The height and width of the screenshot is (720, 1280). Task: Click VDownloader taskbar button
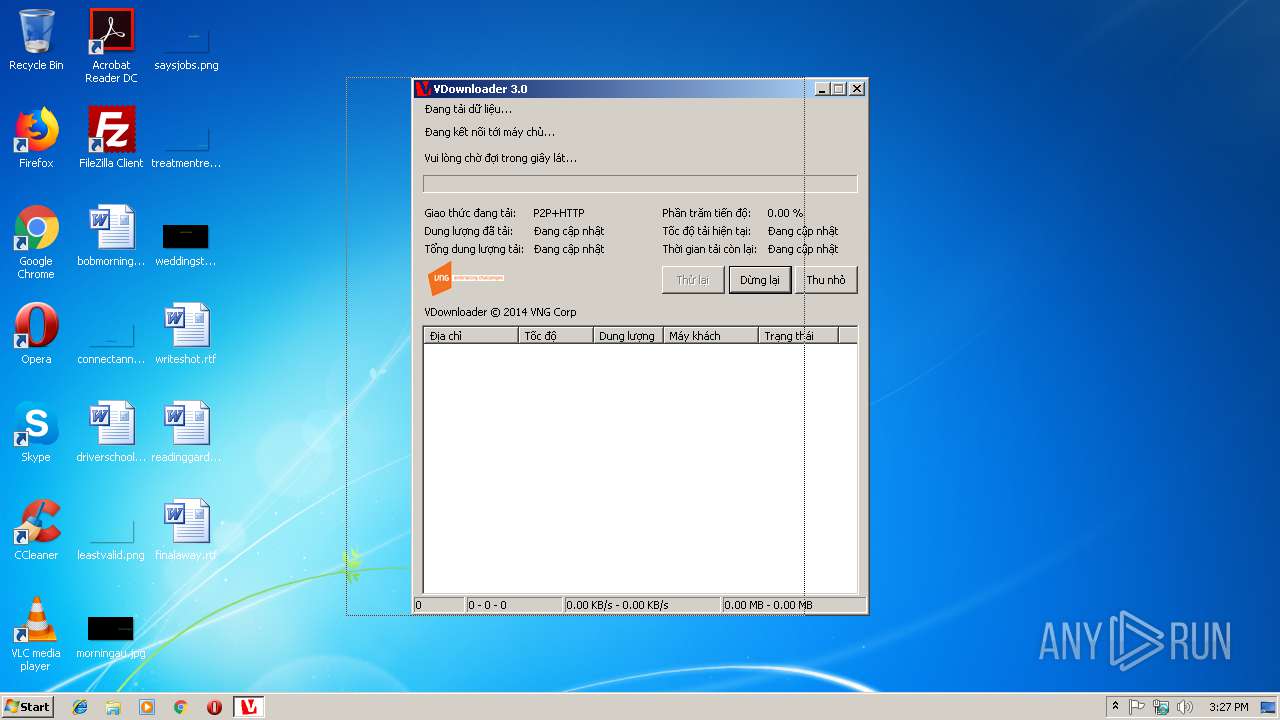tap(249, 706)
